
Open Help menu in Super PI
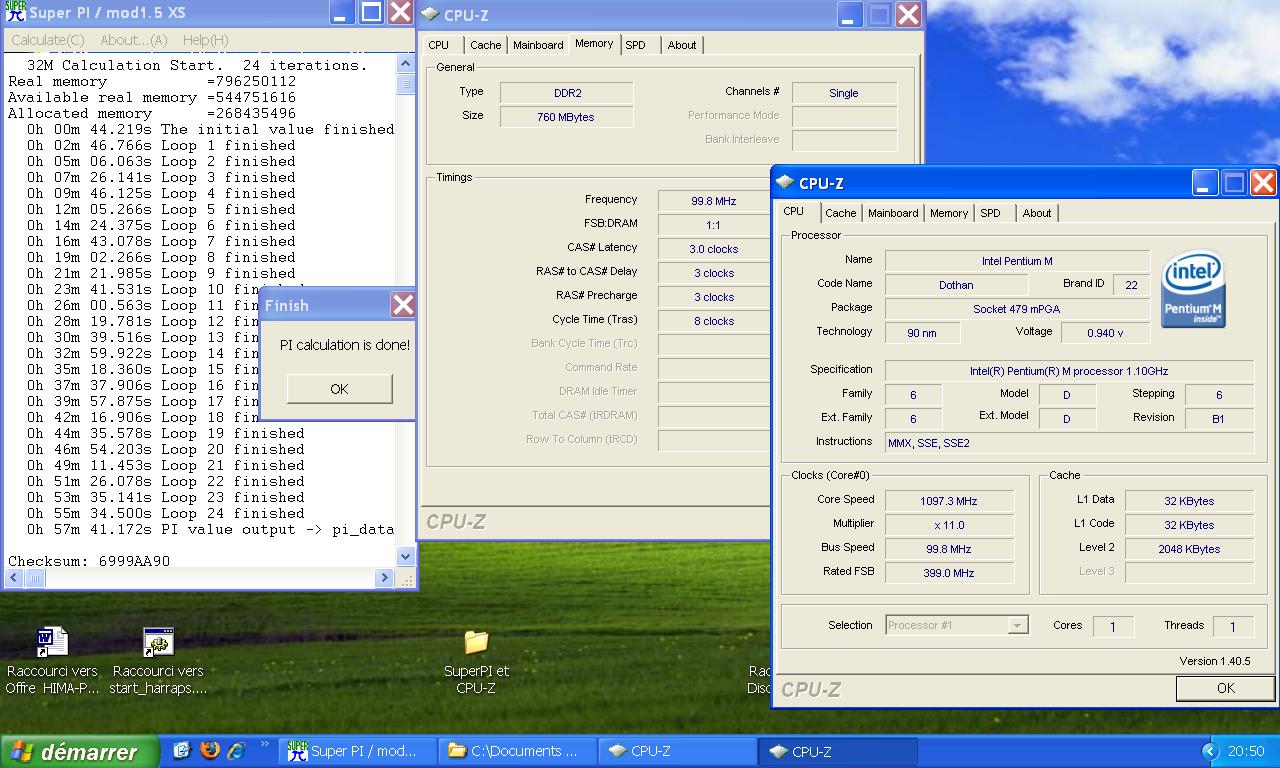click(205, 40)
